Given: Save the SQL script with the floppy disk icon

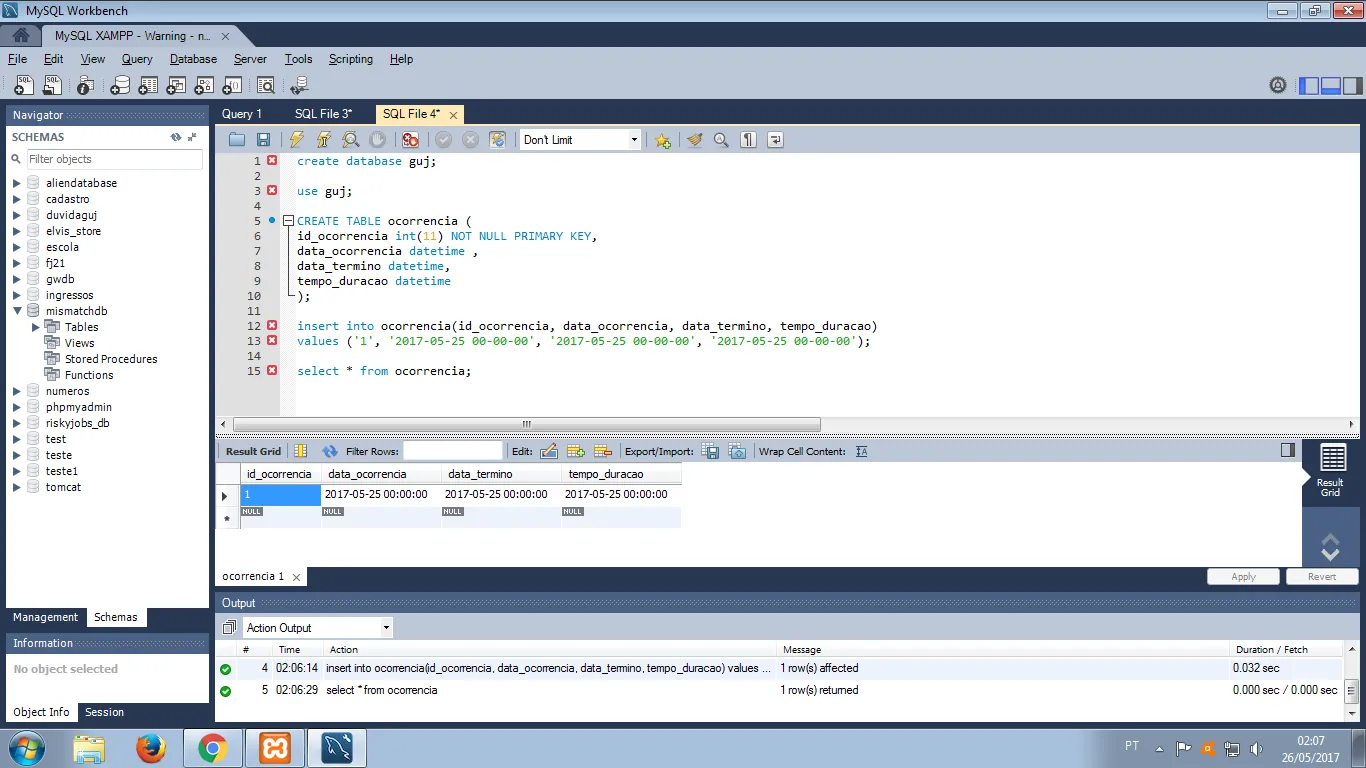Looking at the screenshot, I should (263, 140).
